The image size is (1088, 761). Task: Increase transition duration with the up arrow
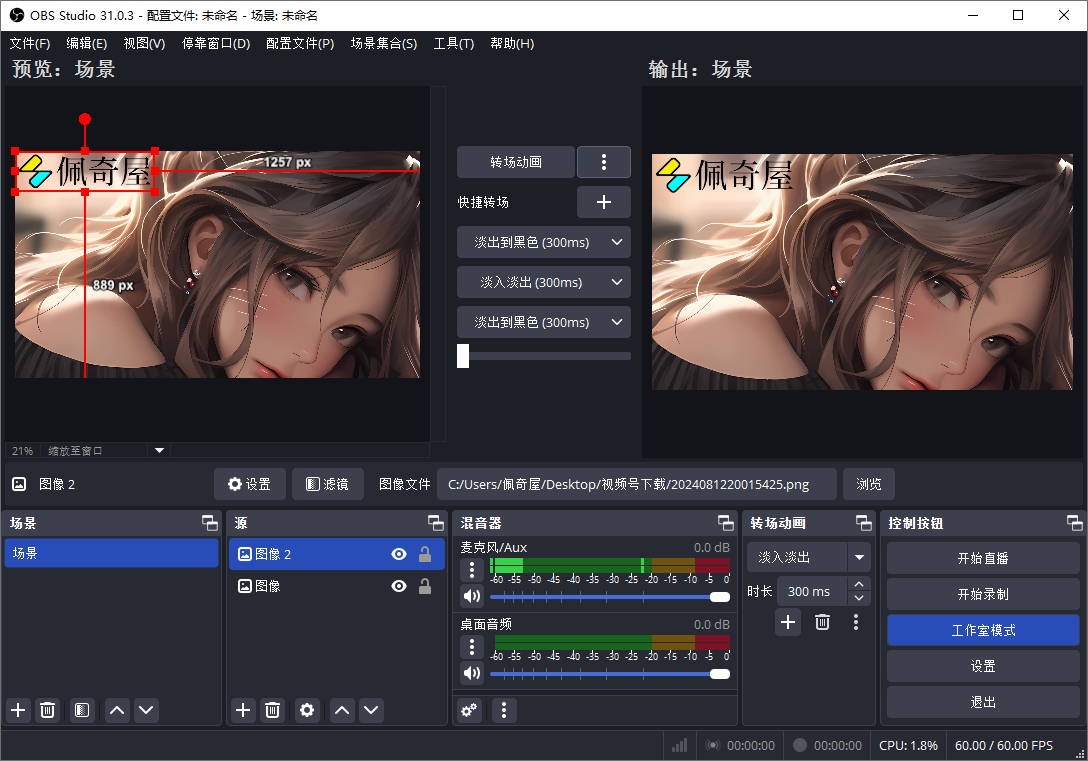859,584
